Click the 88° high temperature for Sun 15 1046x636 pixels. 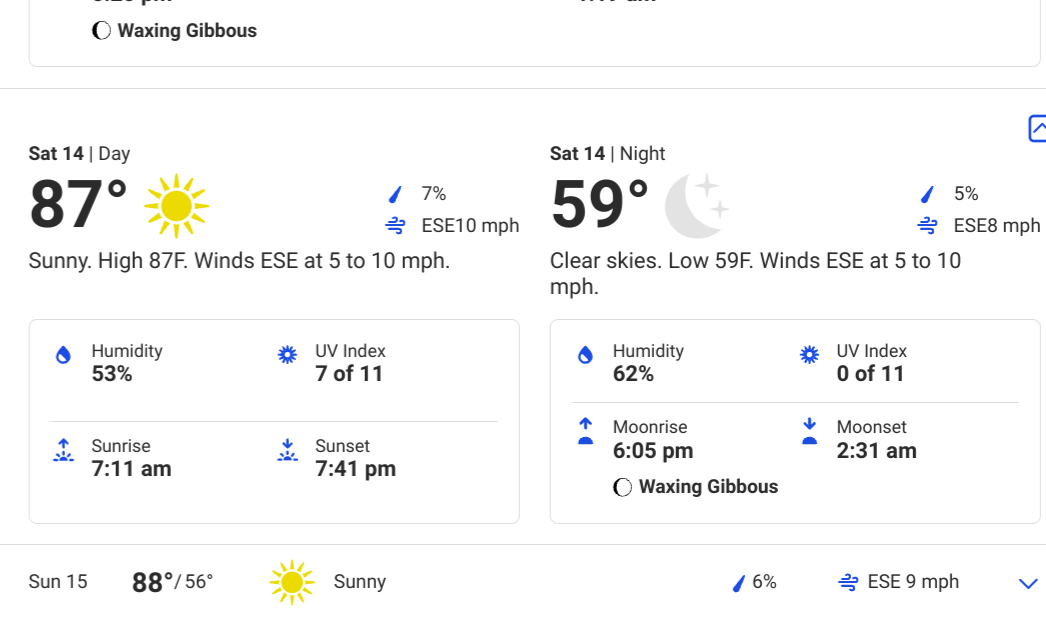click(152, 583)
